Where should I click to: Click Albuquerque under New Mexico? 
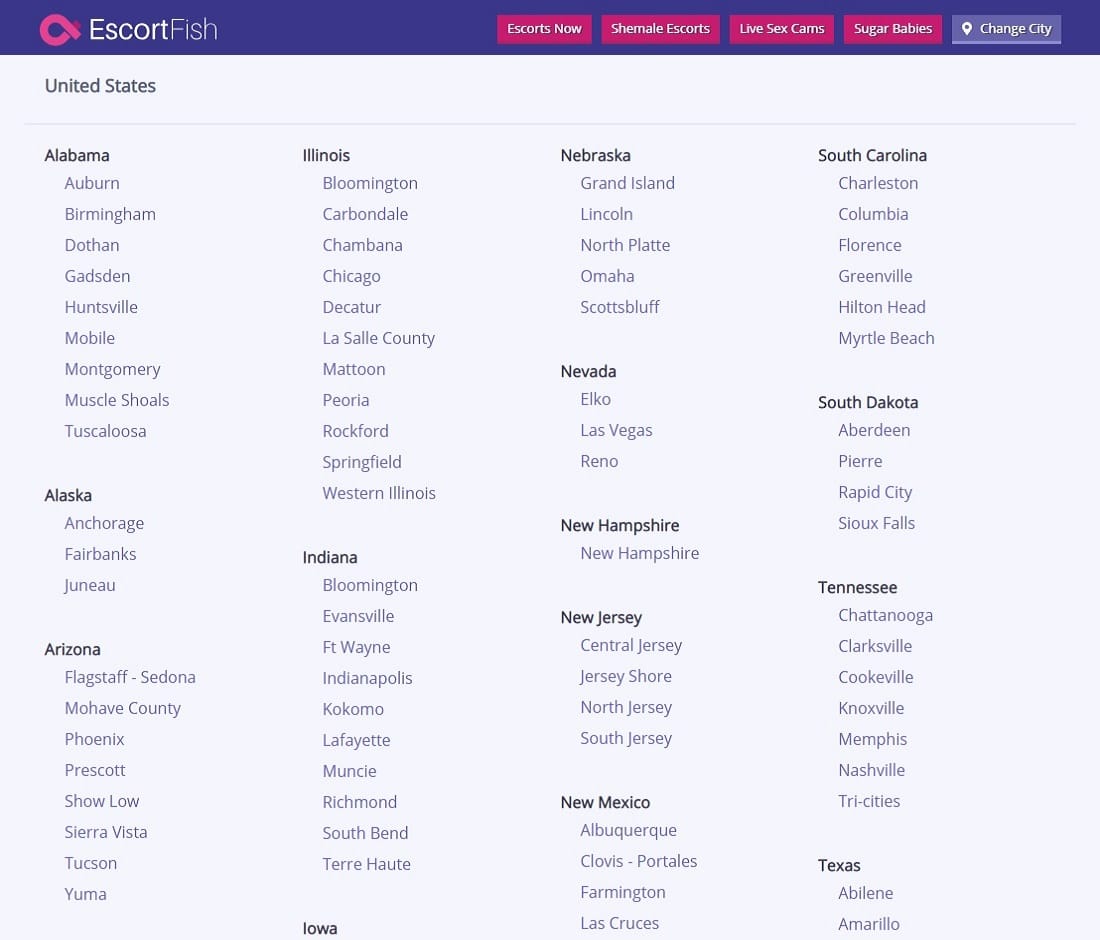(x=628, y=830)
